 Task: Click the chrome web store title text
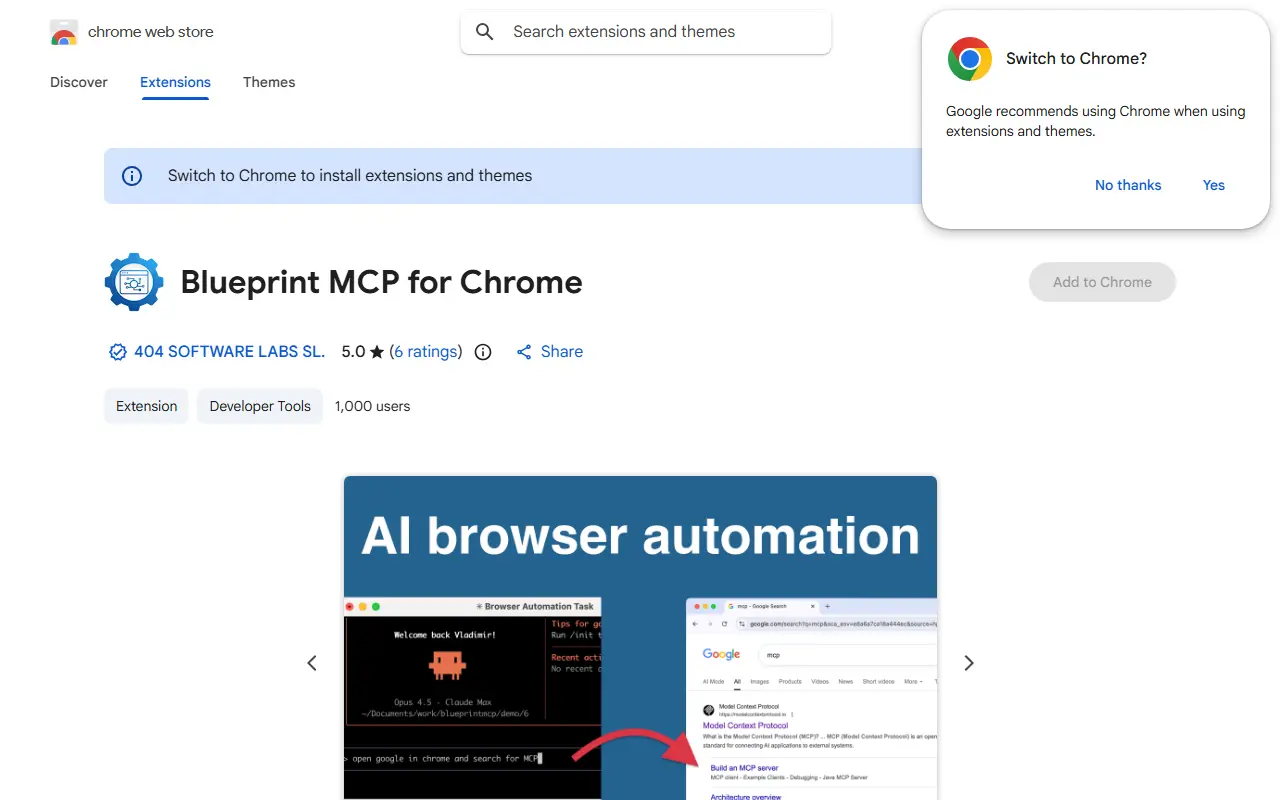151,32
